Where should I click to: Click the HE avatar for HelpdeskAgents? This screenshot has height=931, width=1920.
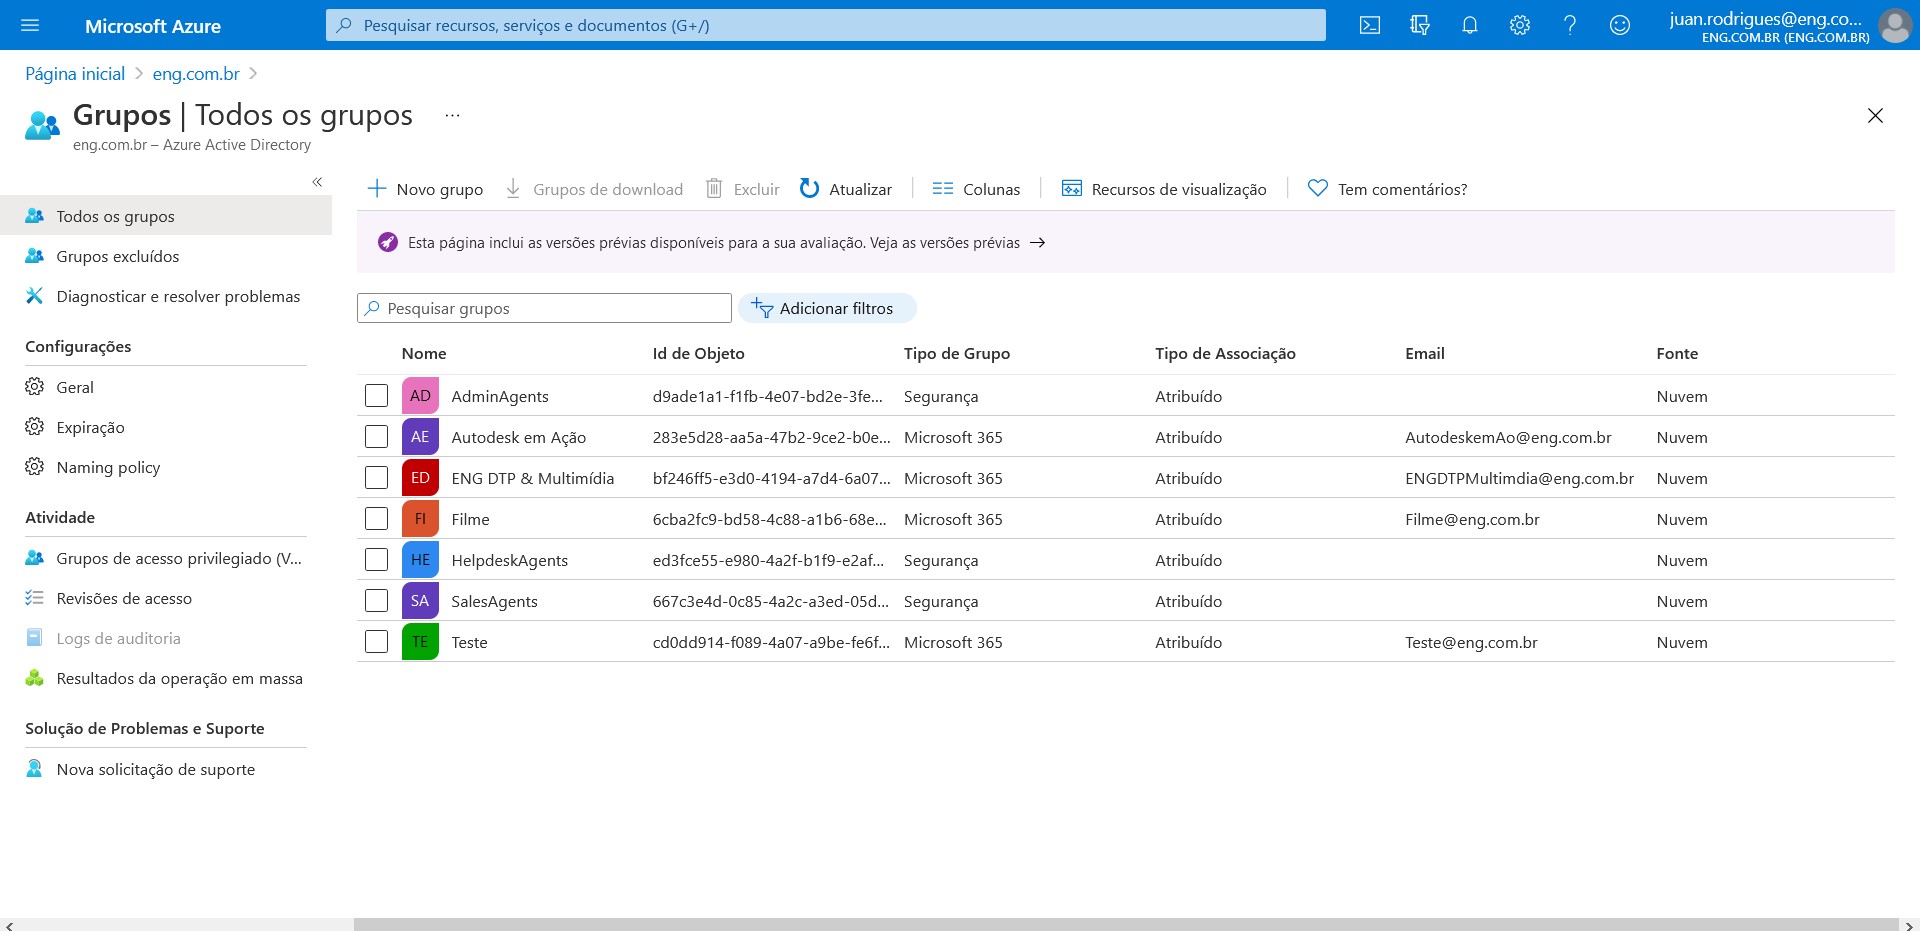420,560
